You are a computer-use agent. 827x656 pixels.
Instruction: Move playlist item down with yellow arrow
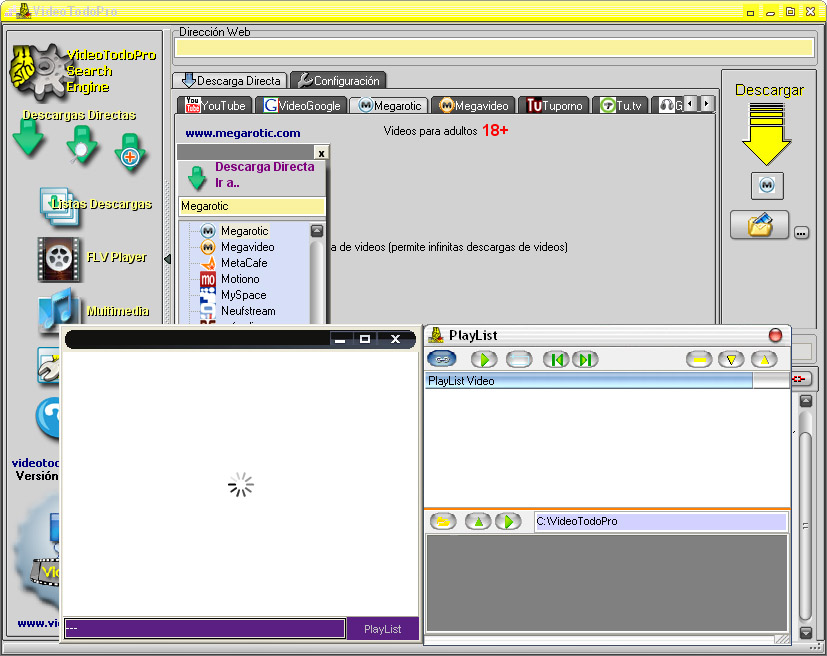(731, 360)
